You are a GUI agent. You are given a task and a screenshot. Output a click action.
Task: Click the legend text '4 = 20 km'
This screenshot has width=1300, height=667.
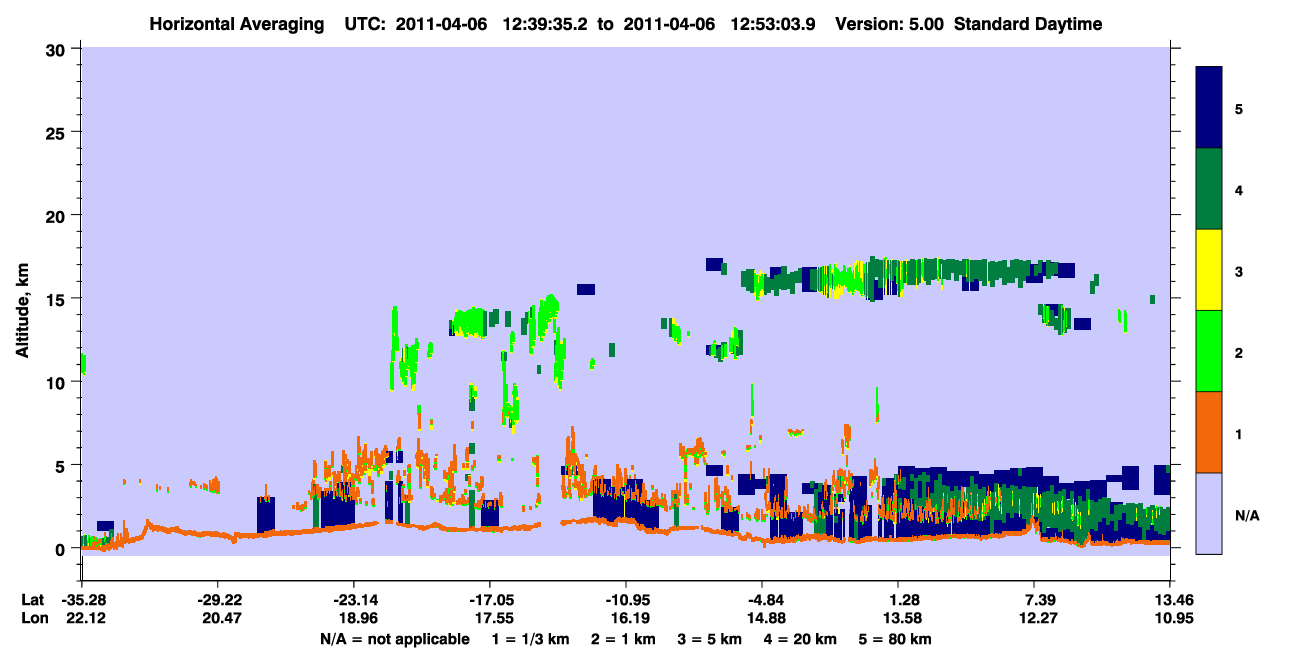tap(801, 639)
